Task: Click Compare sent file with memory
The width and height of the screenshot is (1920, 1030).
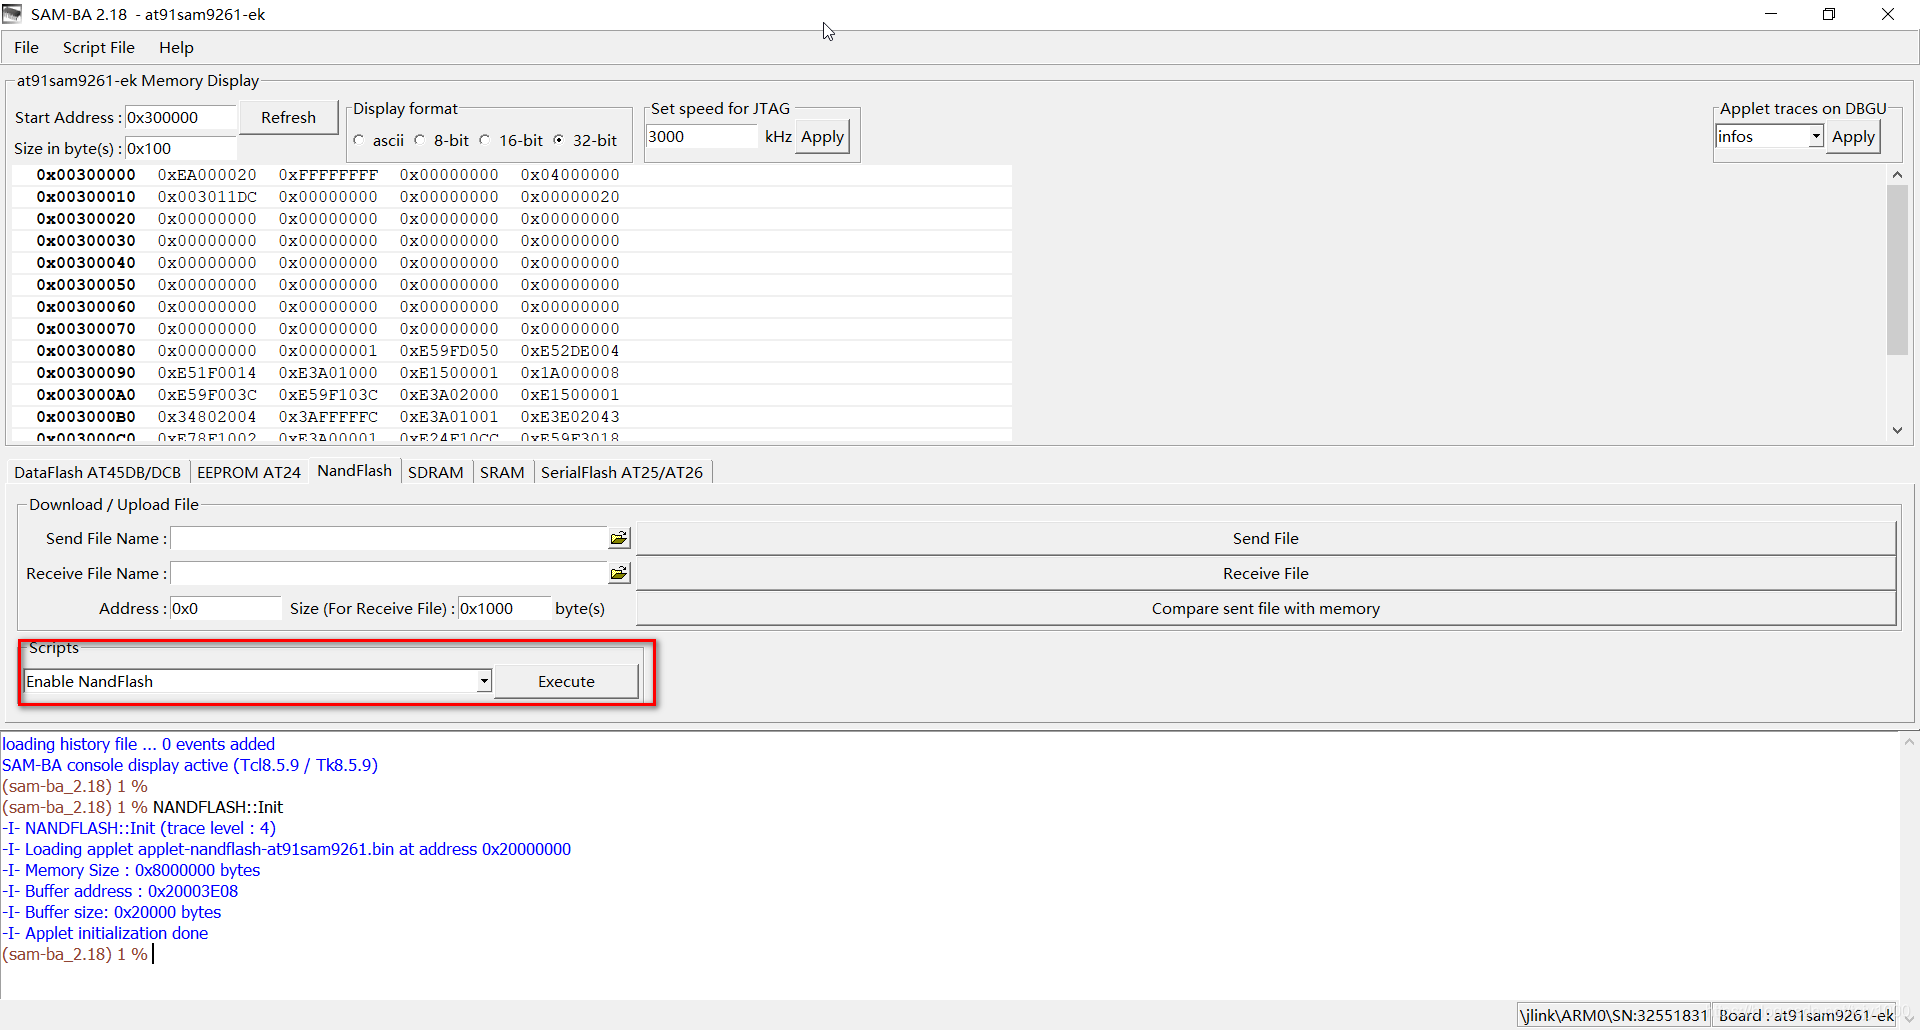Action: [1266, 608]
